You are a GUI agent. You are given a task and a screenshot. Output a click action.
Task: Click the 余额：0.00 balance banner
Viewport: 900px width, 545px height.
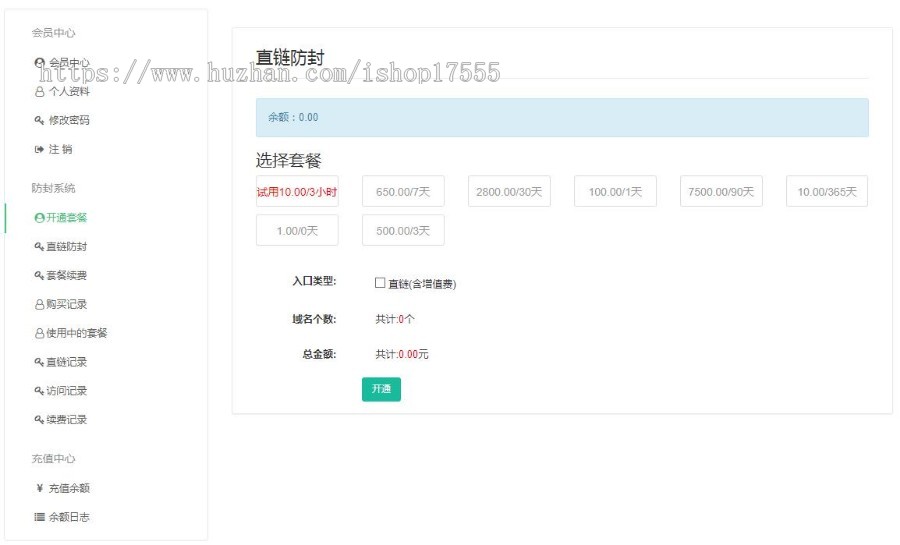[562, 118]
